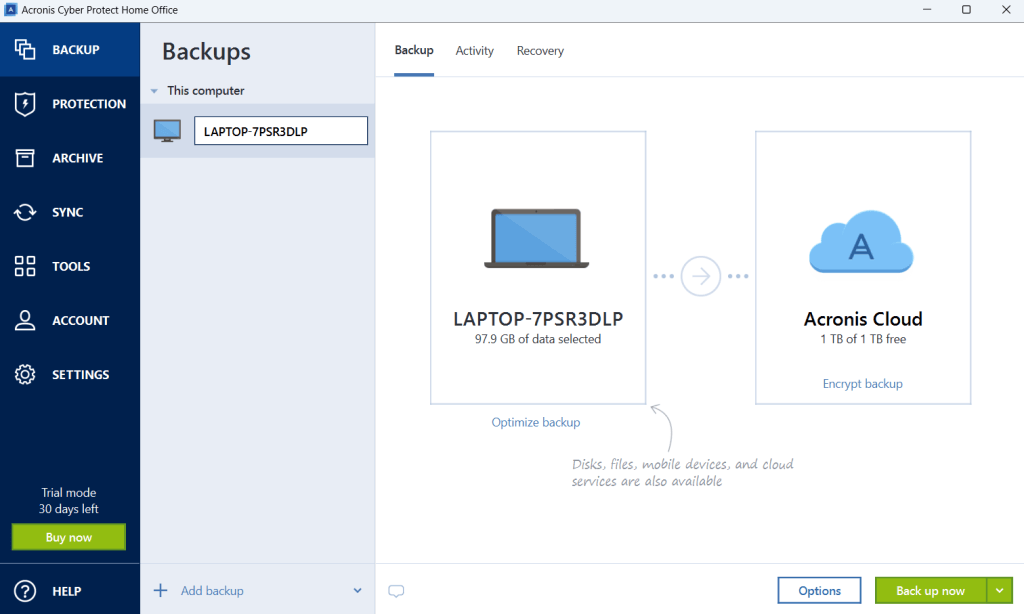Viewport: 1024px width, 614px height.
Task: Click the Settings gear icon
Action: tap(25, 374)
